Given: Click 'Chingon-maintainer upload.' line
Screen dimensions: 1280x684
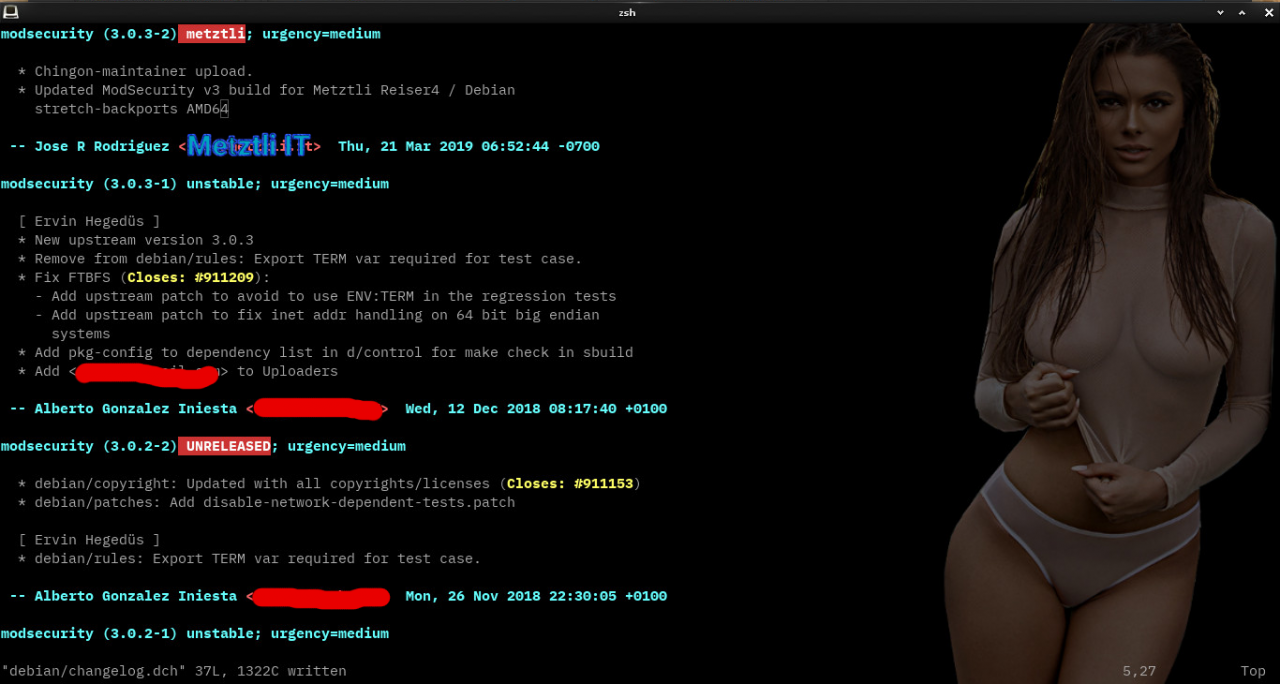Looking at the screenshot, I should [135, 71].
